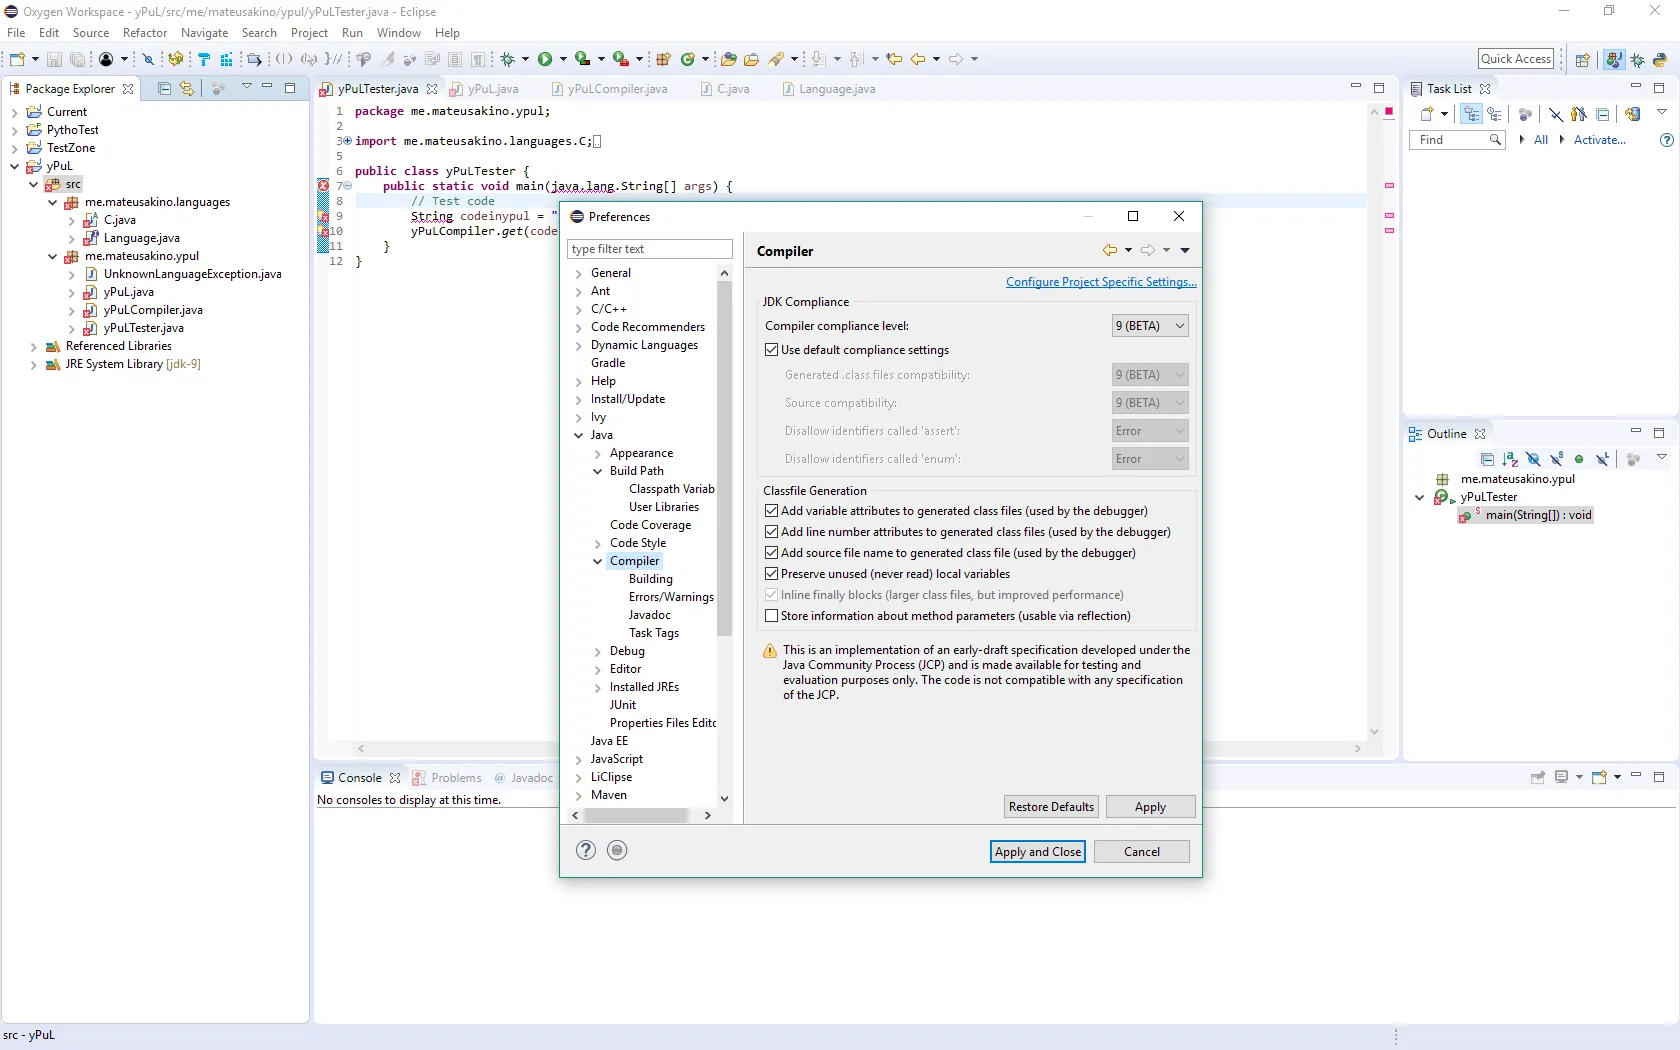This screenshot has height=1050, width=1680.
Task: Open the Refactor menu
Action: (145, 33)
